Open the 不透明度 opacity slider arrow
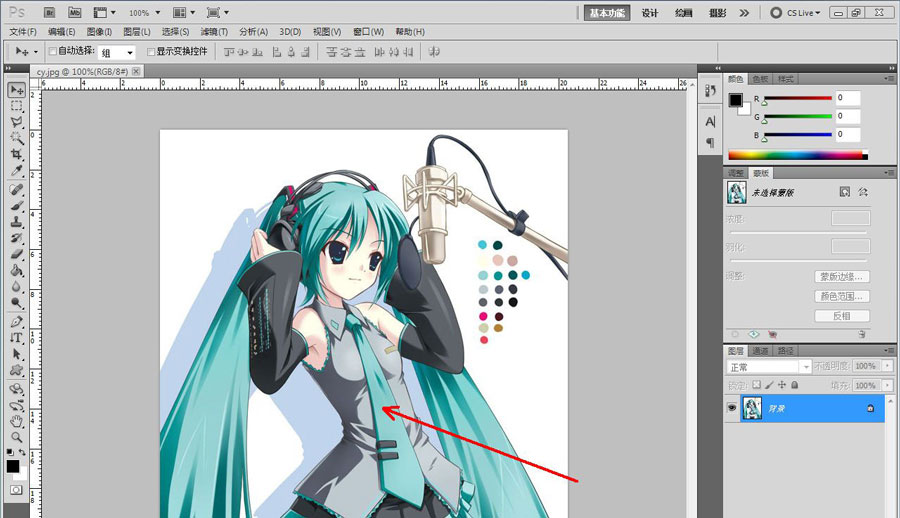 coord(887,366)
